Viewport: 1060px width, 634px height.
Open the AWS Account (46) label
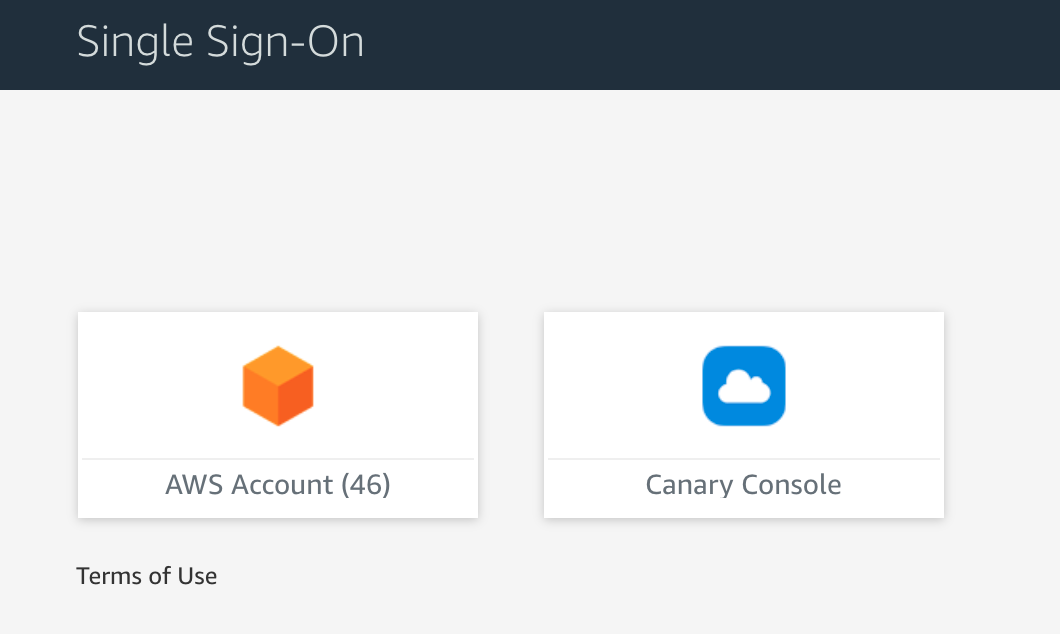click(x=278, y=485)
